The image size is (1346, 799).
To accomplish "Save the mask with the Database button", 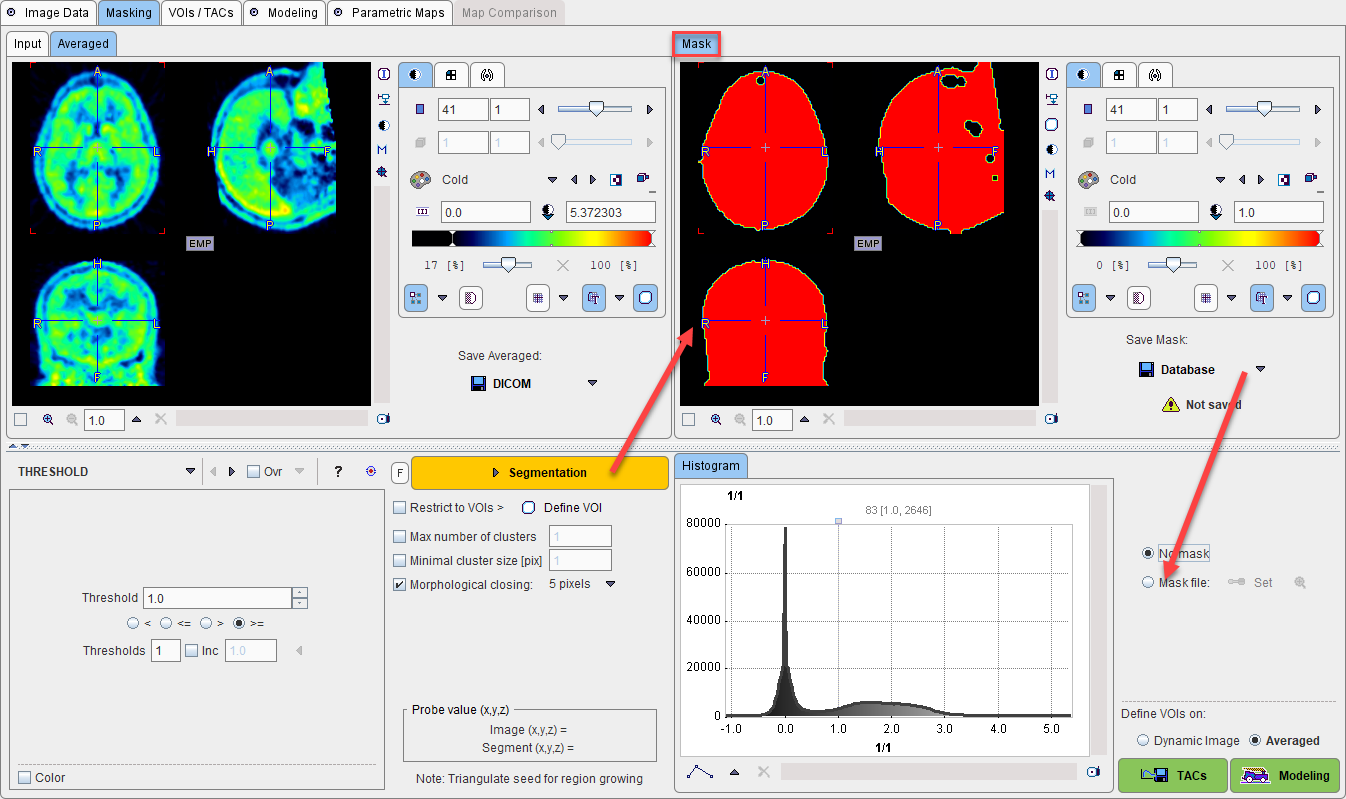I will click(1177, 369).
